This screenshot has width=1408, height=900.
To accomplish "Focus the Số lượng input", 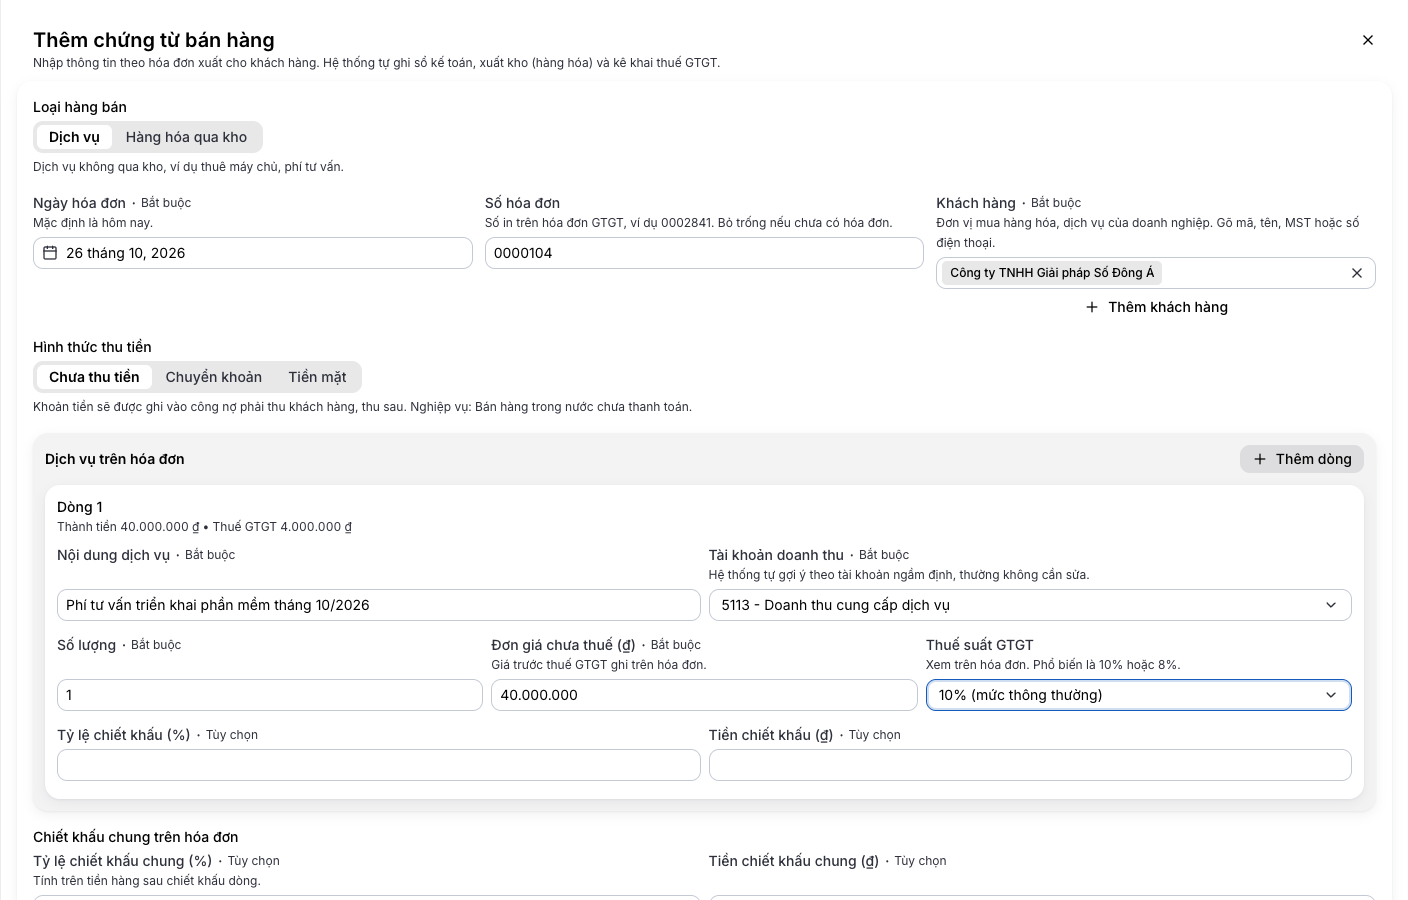I will [x=270, y=695].
